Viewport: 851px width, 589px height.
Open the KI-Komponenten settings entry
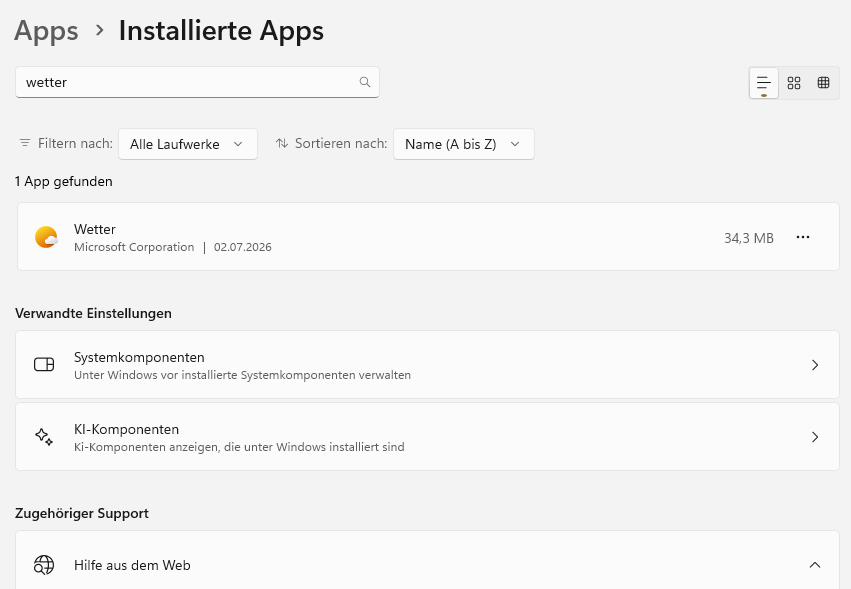click(x=427, y=436)
